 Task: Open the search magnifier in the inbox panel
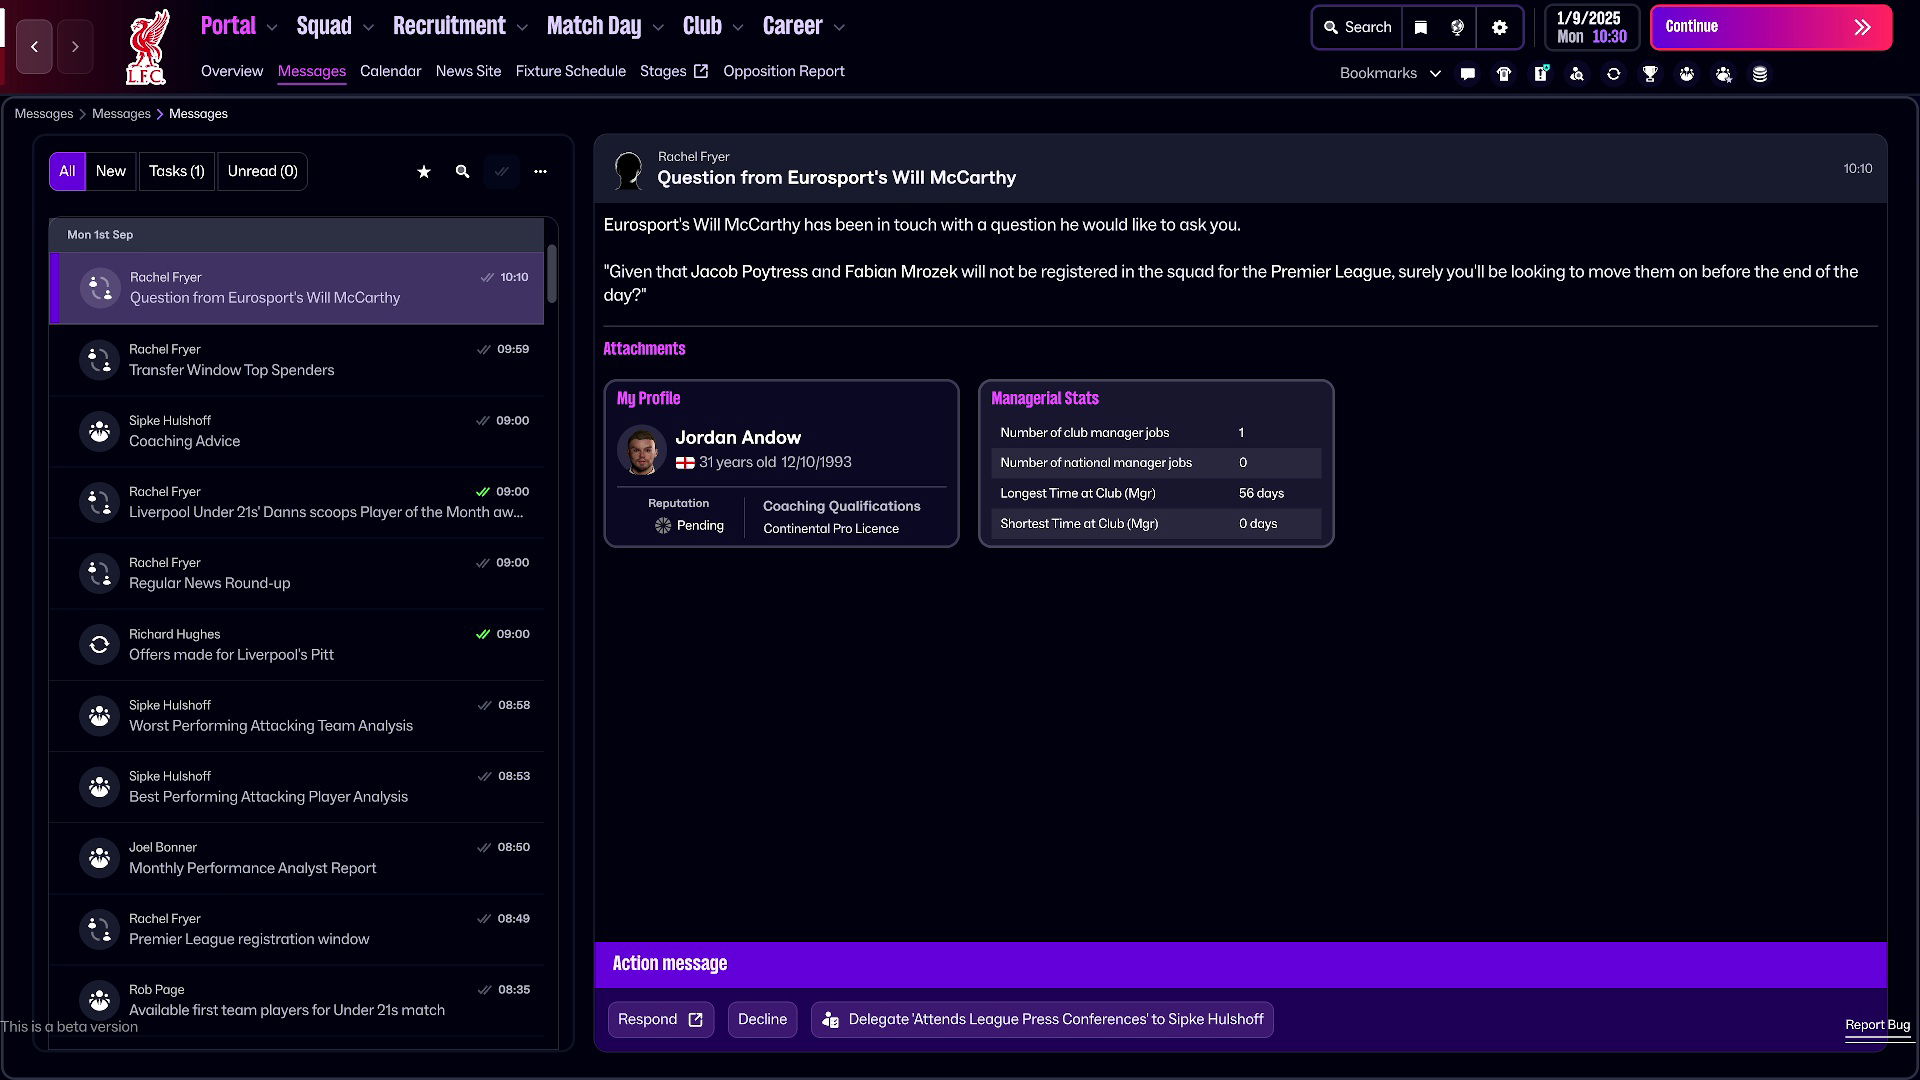pos(462,171)
